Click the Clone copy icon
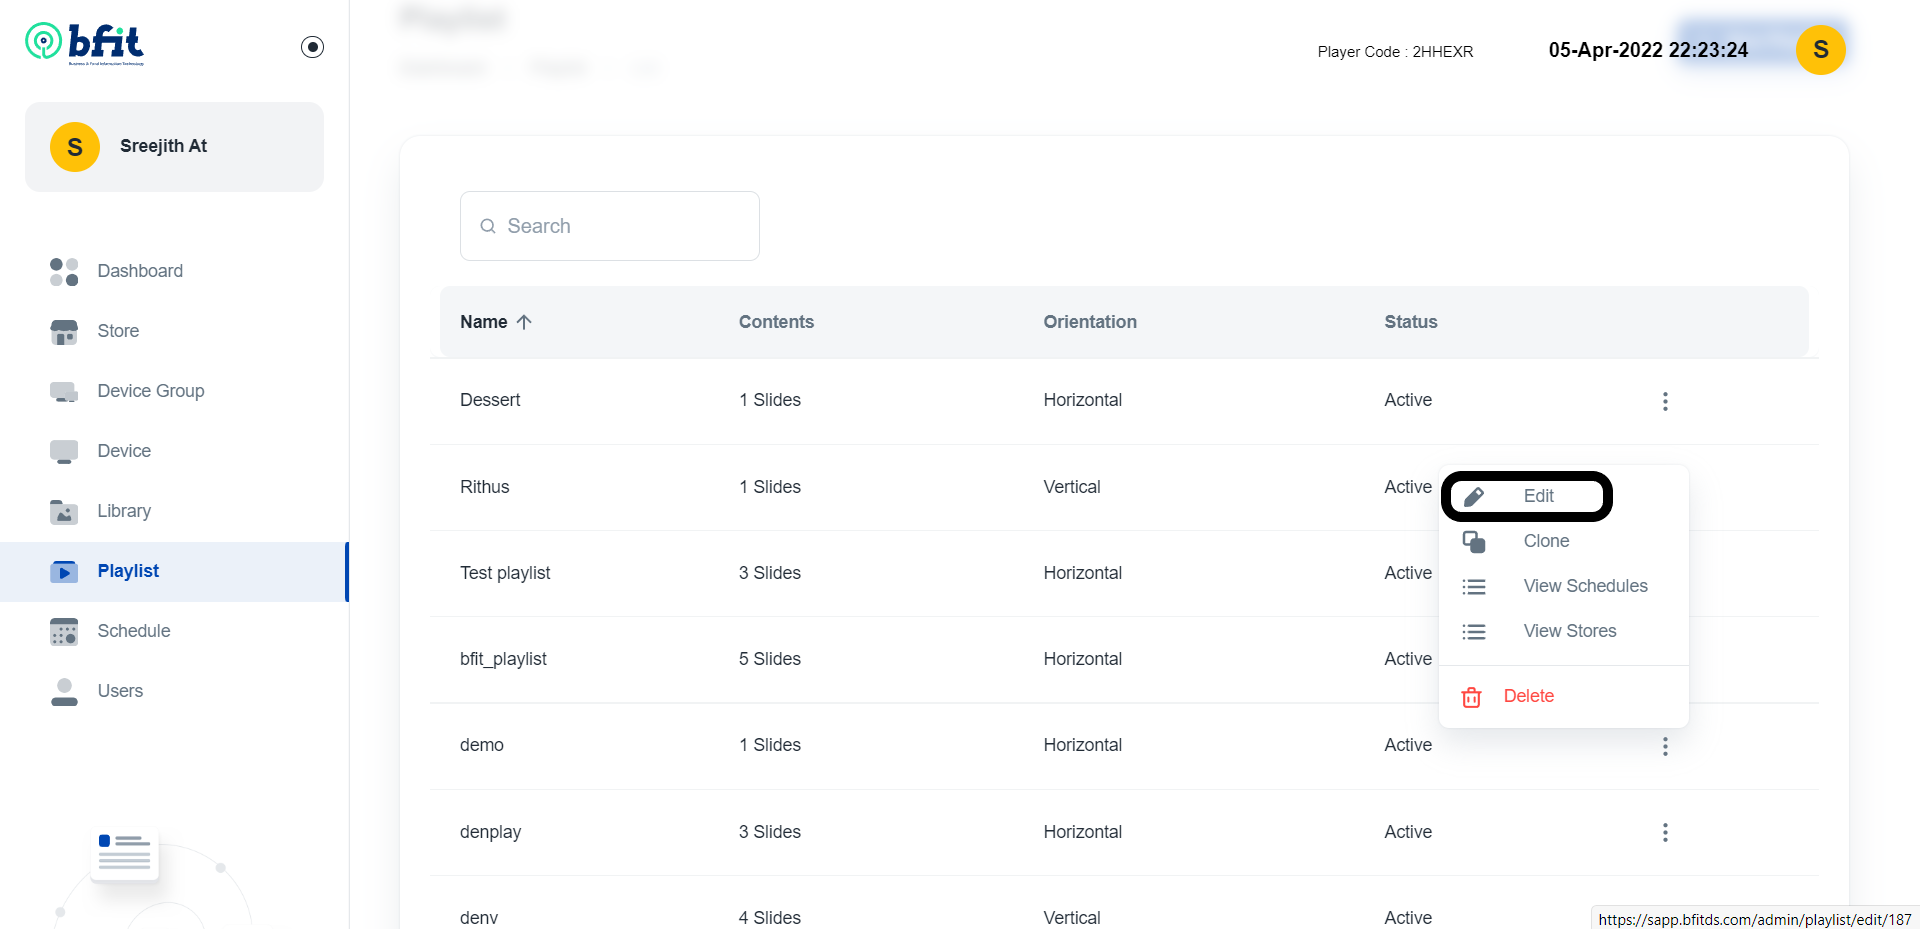The width and height of the screenshot is (1920, 929). [1474, 542]
